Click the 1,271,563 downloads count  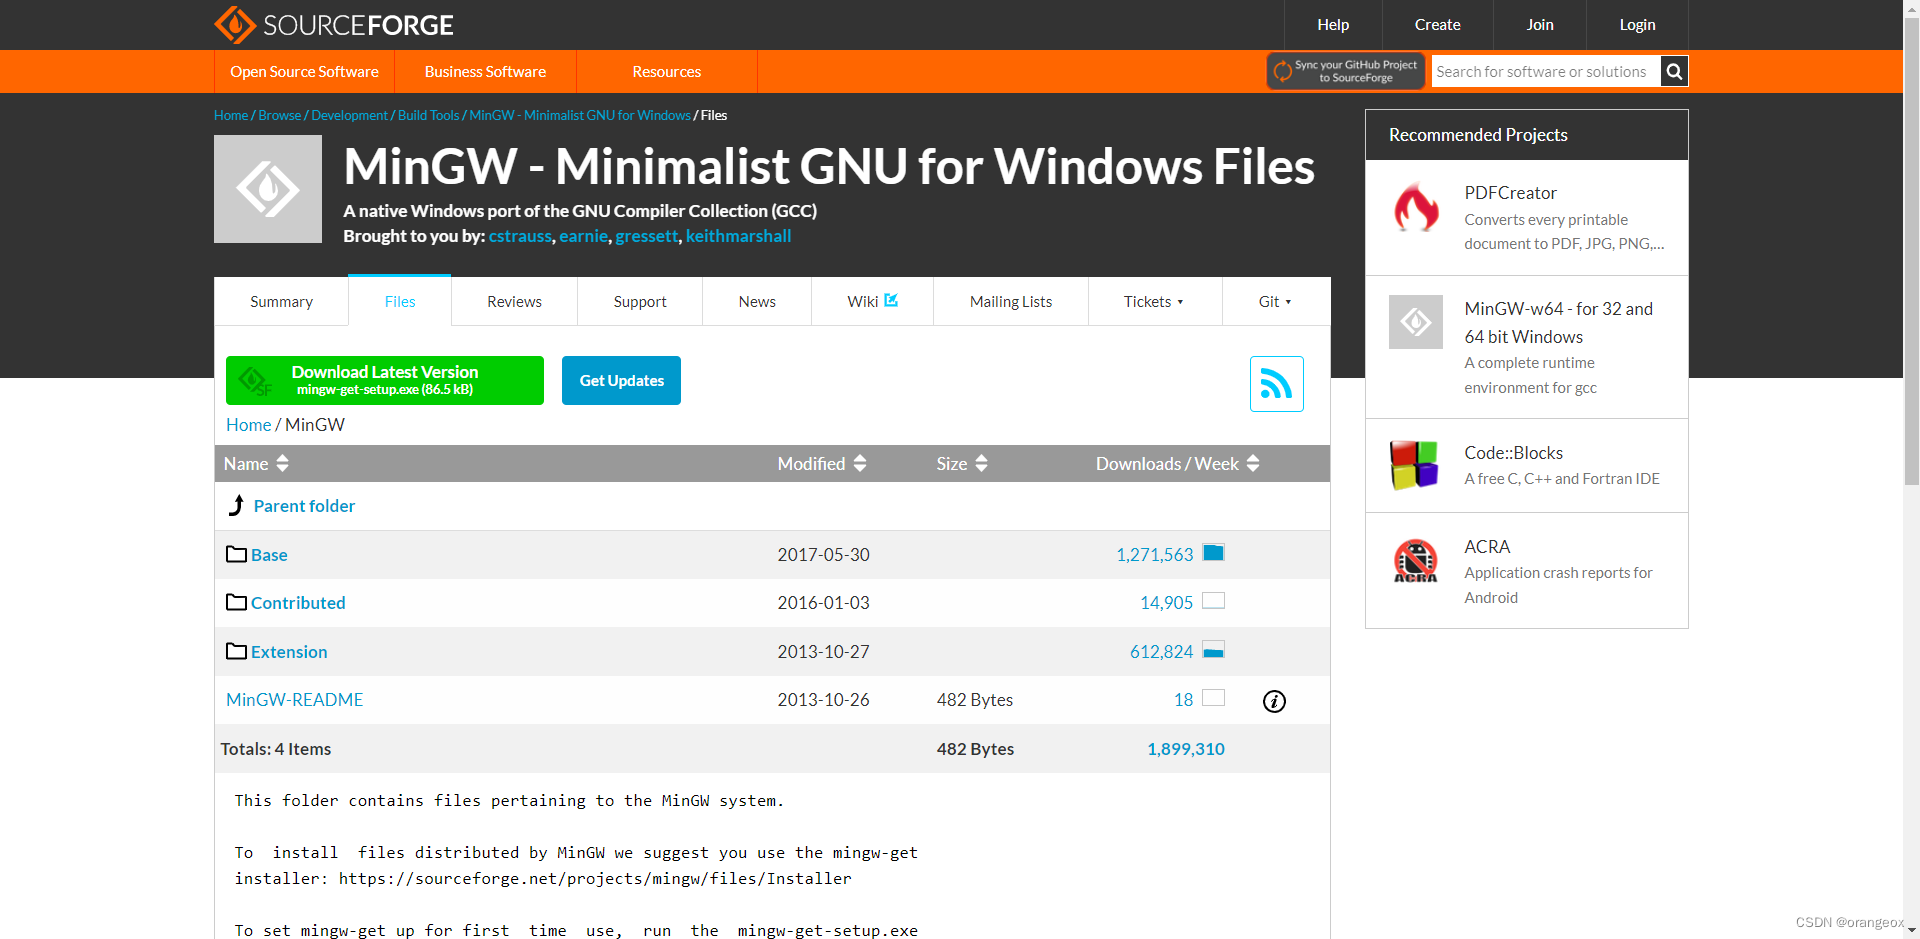1154,555
